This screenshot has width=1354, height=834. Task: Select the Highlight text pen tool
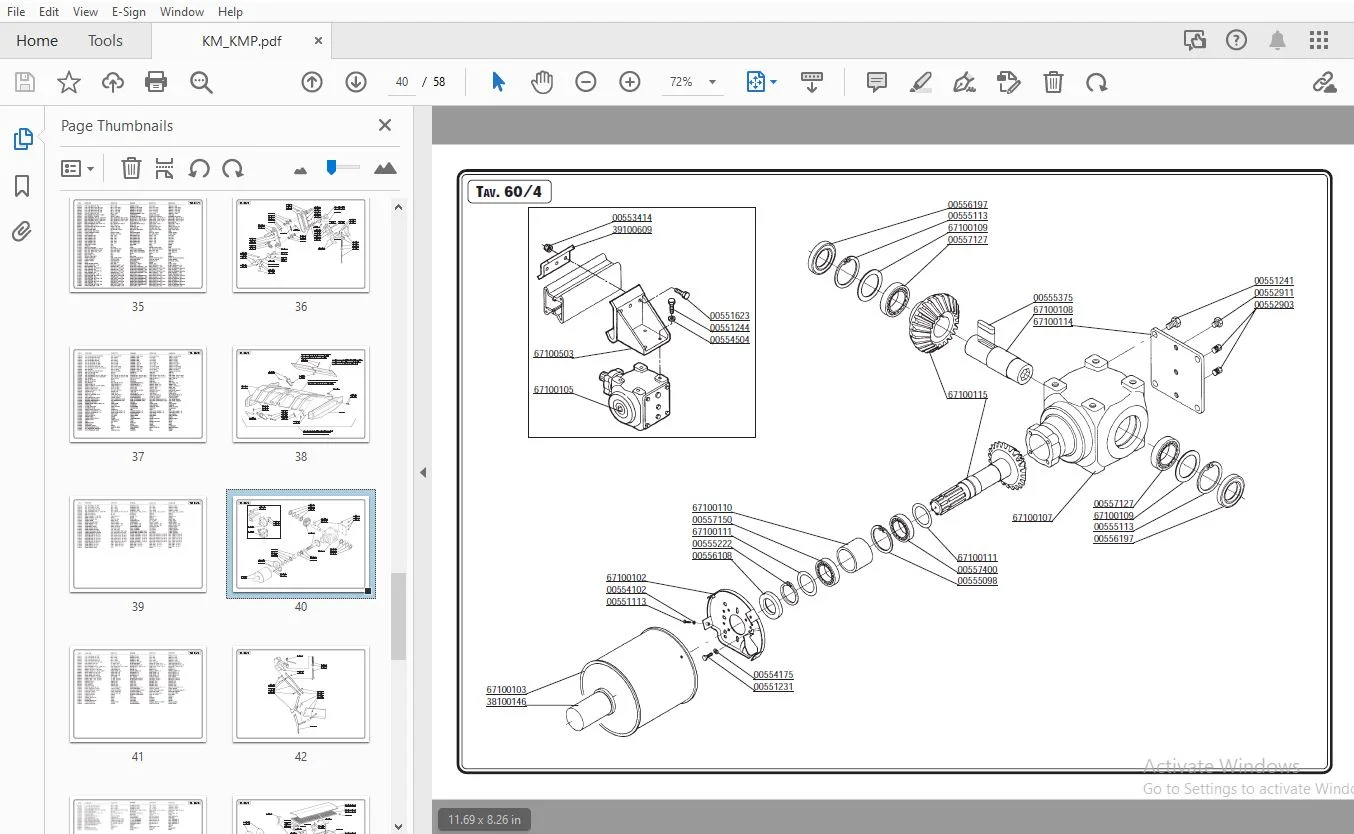tap(921, 82)
